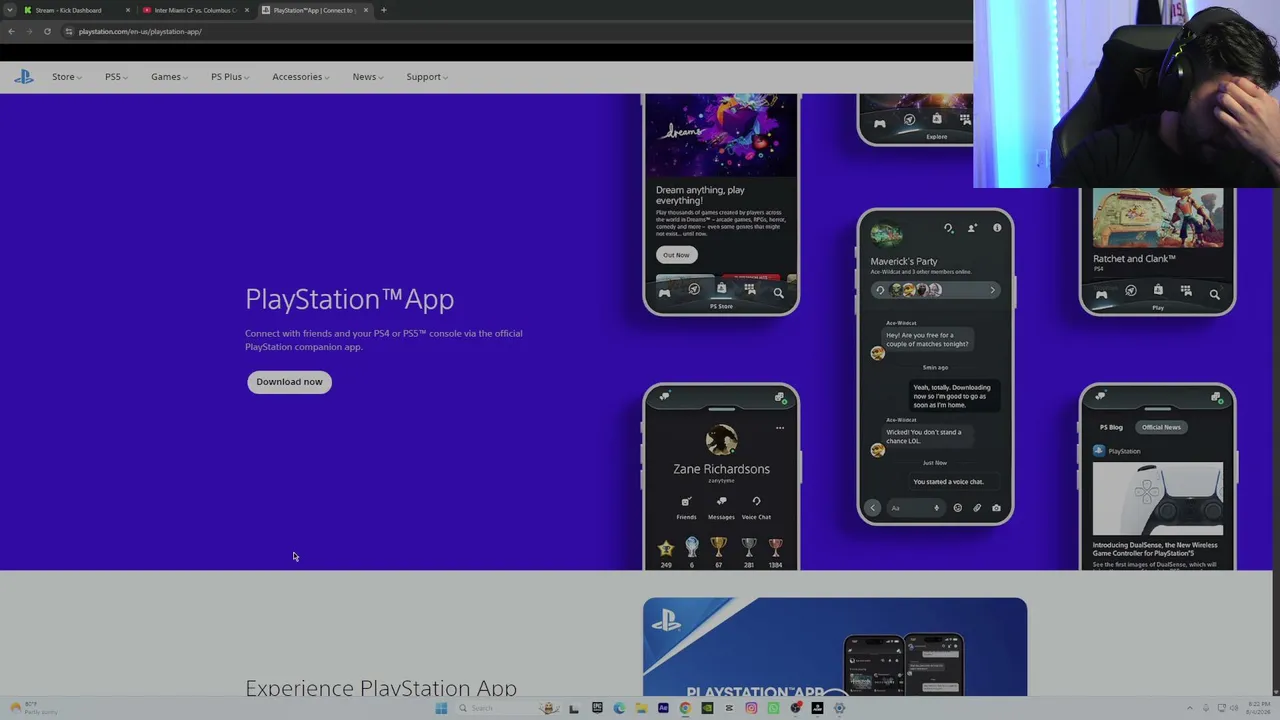Click the add-member icon on Maverick's Party screen
Viewport: 1280px width, 720px height.
tap(972, 228)
